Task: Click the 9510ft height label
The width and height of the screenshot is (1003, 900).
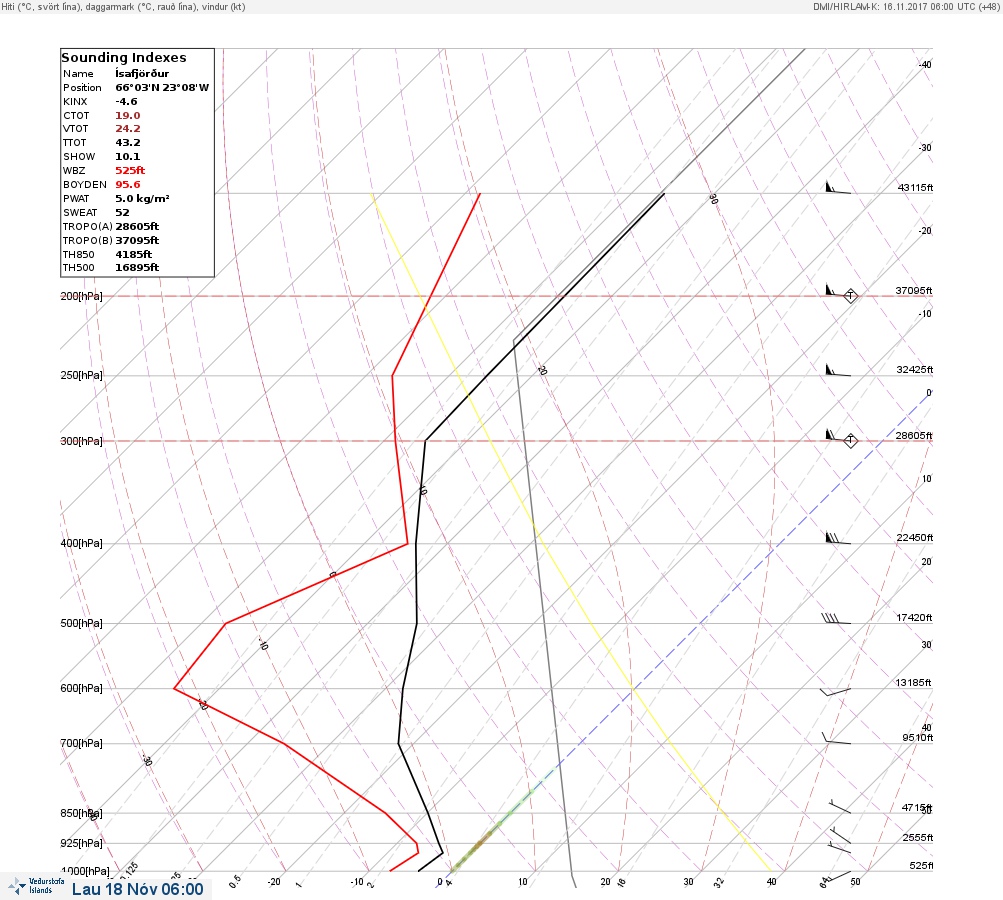Action: [918, 738]
